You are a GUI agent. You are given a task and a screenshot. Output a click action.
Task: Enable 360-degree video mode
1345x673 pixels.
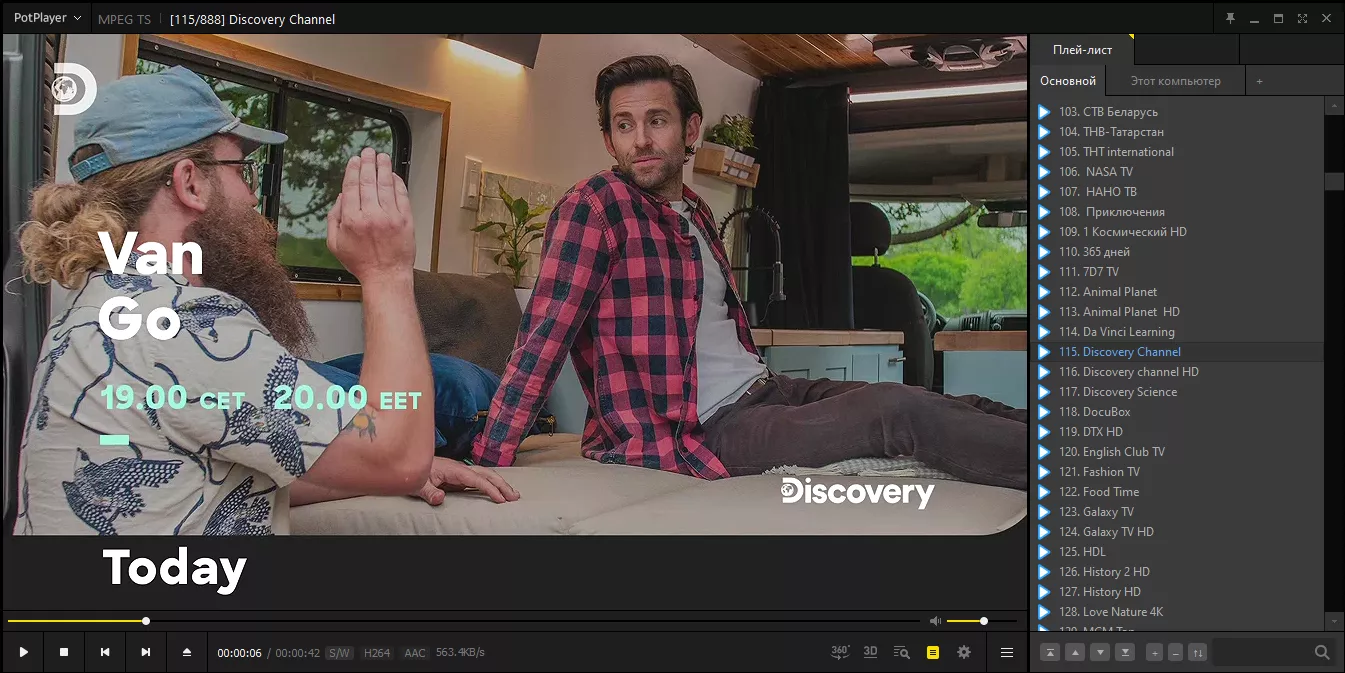pos(840,652)
